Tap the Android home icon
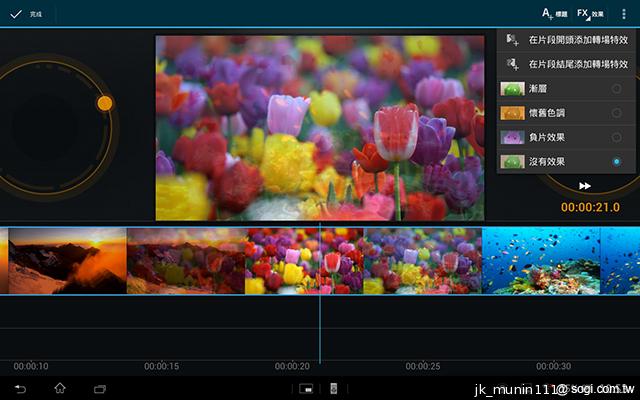The image size is (640, 400). point(60,388)
